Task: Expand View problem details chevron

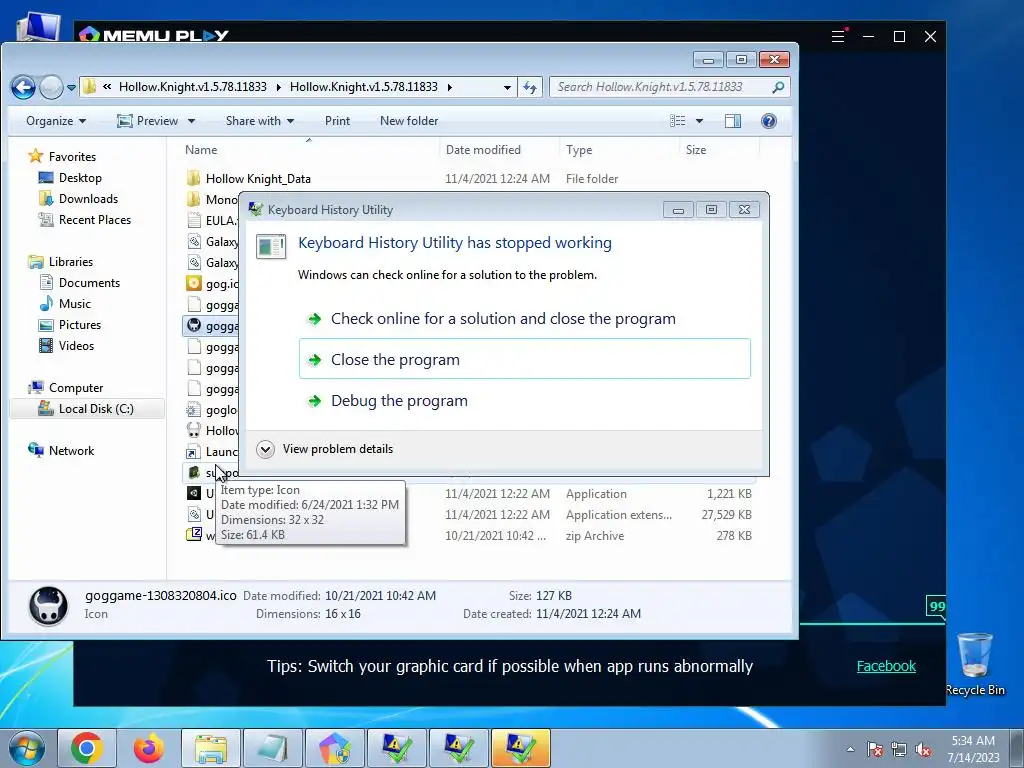Action: click(265, 449)
